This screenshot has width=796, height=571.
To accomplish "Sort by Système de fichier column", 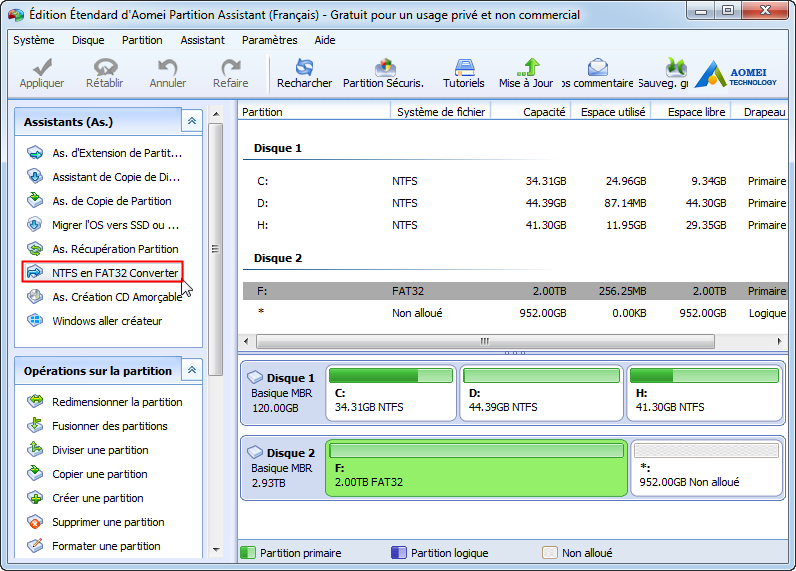I will click(x=441, y=112).
